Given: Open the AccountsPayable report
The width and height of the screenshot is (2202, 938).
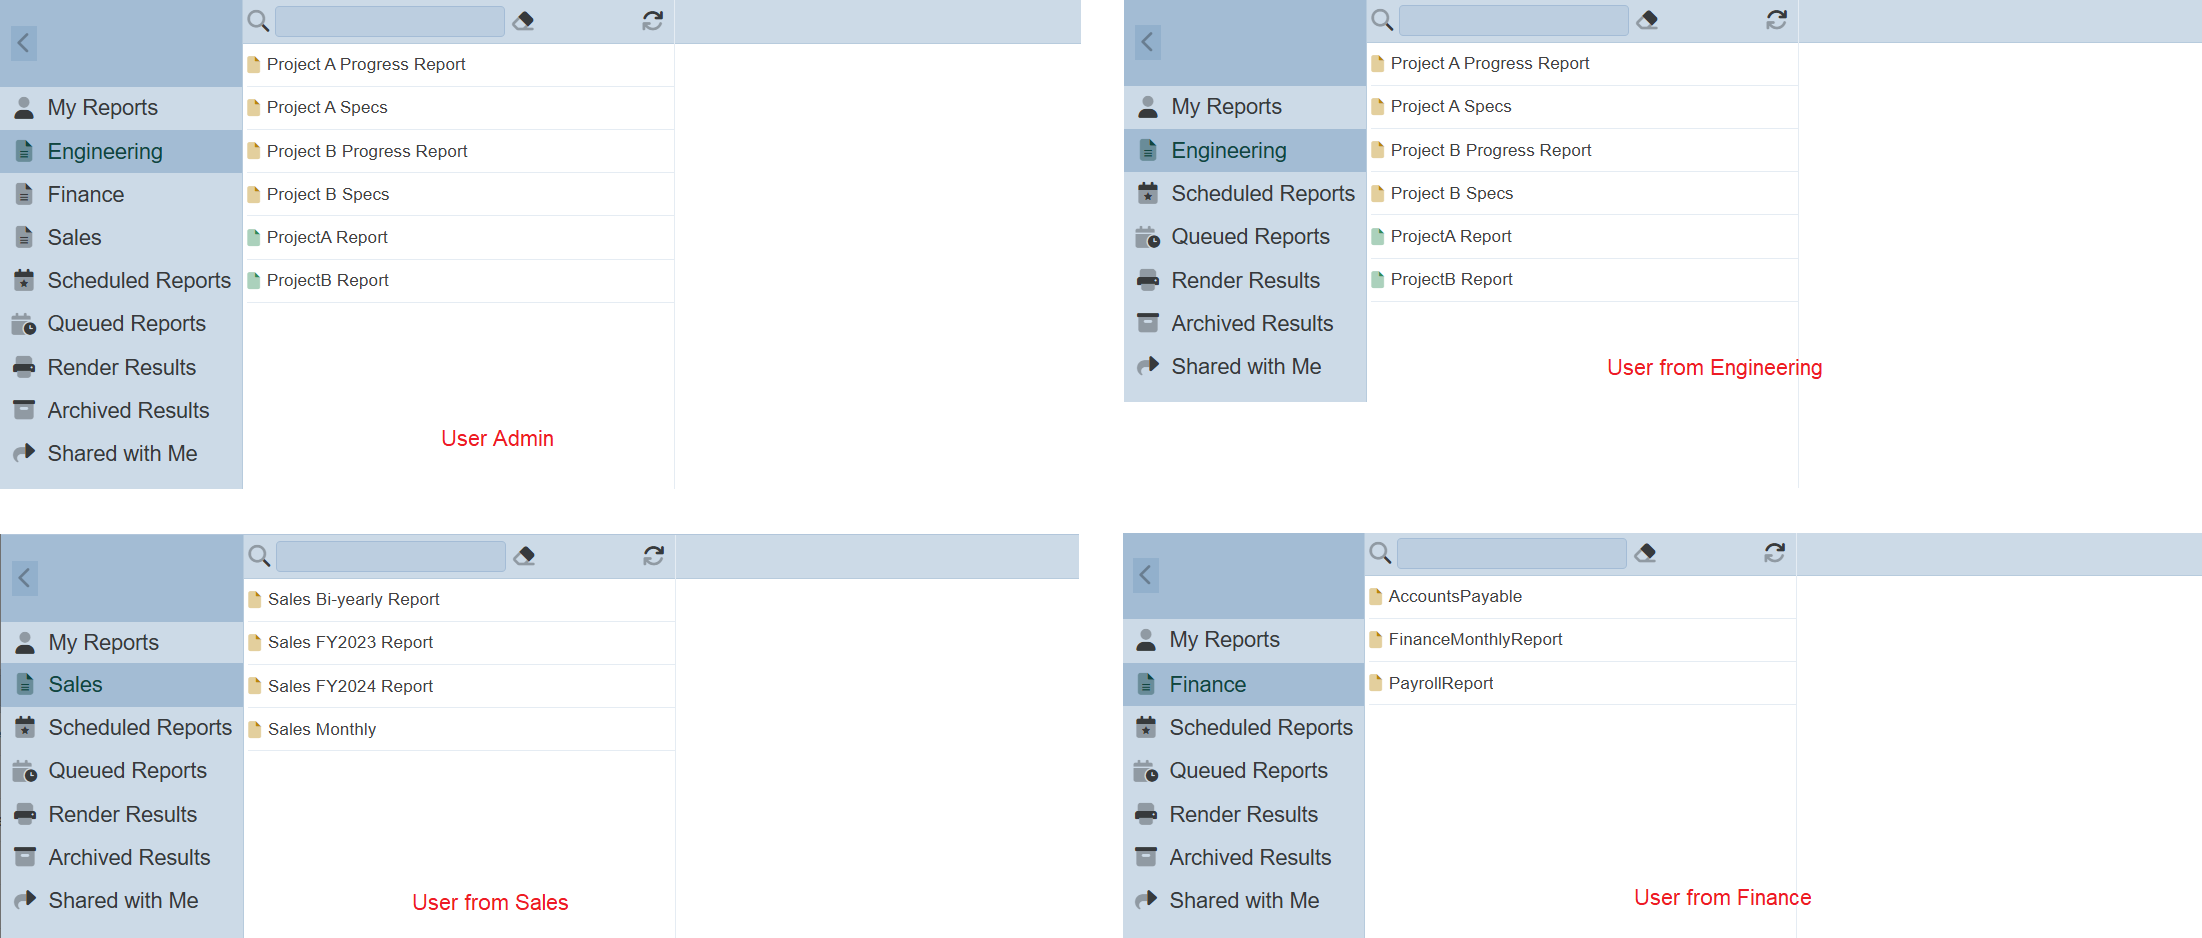Looking at the screenshot, I should tap(1454, 597).
